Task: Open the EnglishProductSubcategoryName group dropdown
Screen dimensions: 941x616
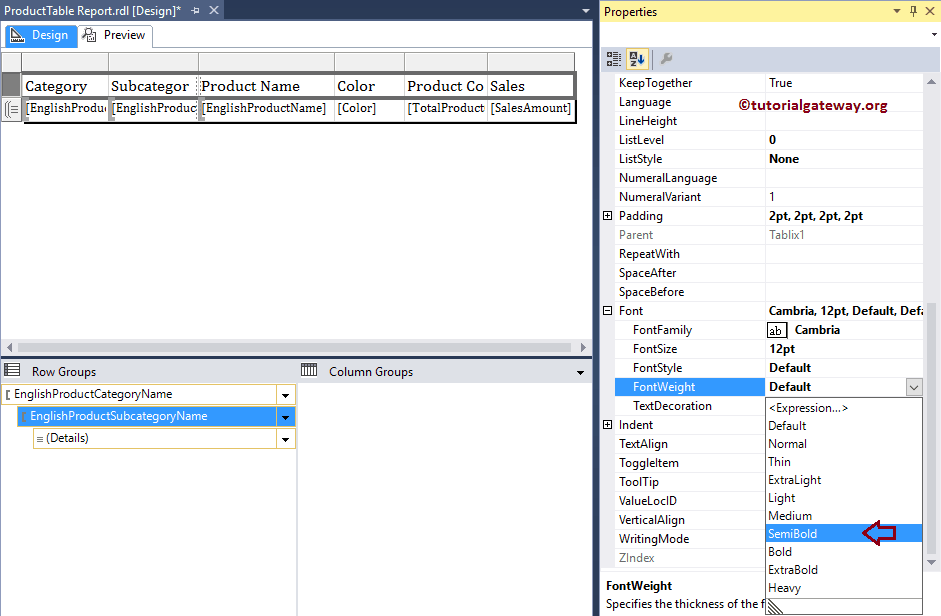Action: click(286, 416)
